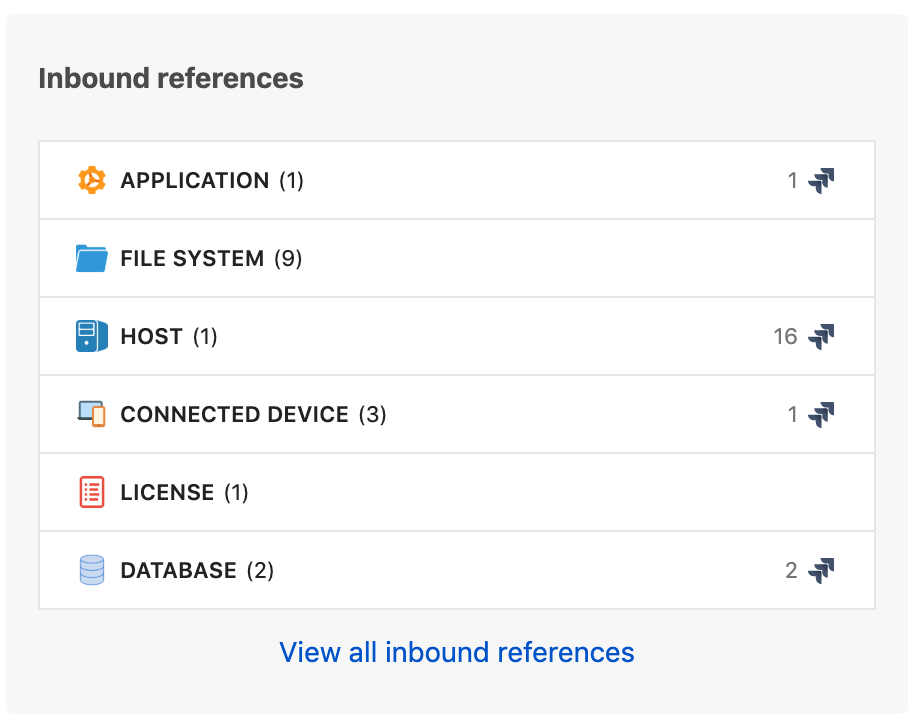Expand the APPLICATION (1) references row

pyautogui.click(x=457, y=180)
